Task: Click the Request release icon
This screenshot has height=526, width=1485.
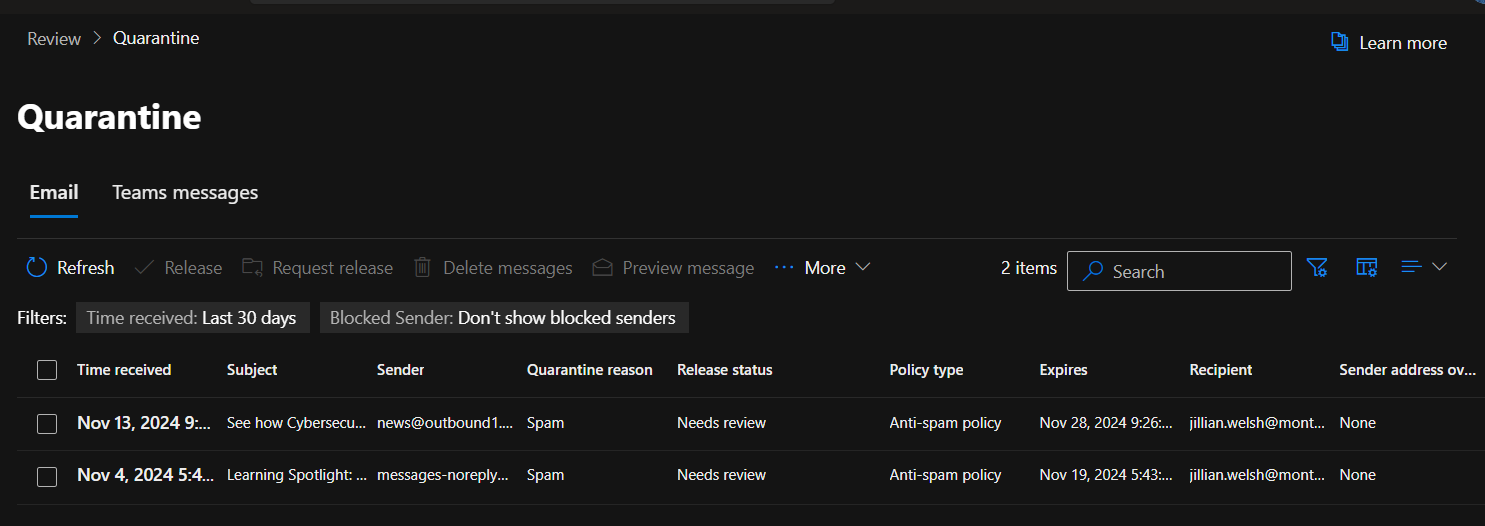Action: coord(252,268)
